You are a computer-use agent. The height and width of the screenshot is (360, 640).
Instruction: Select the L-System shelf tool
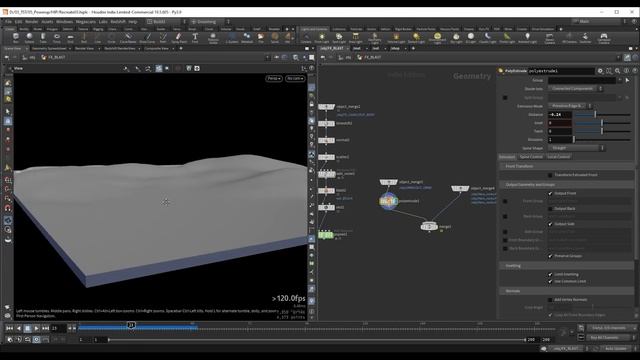click(232, 38)
